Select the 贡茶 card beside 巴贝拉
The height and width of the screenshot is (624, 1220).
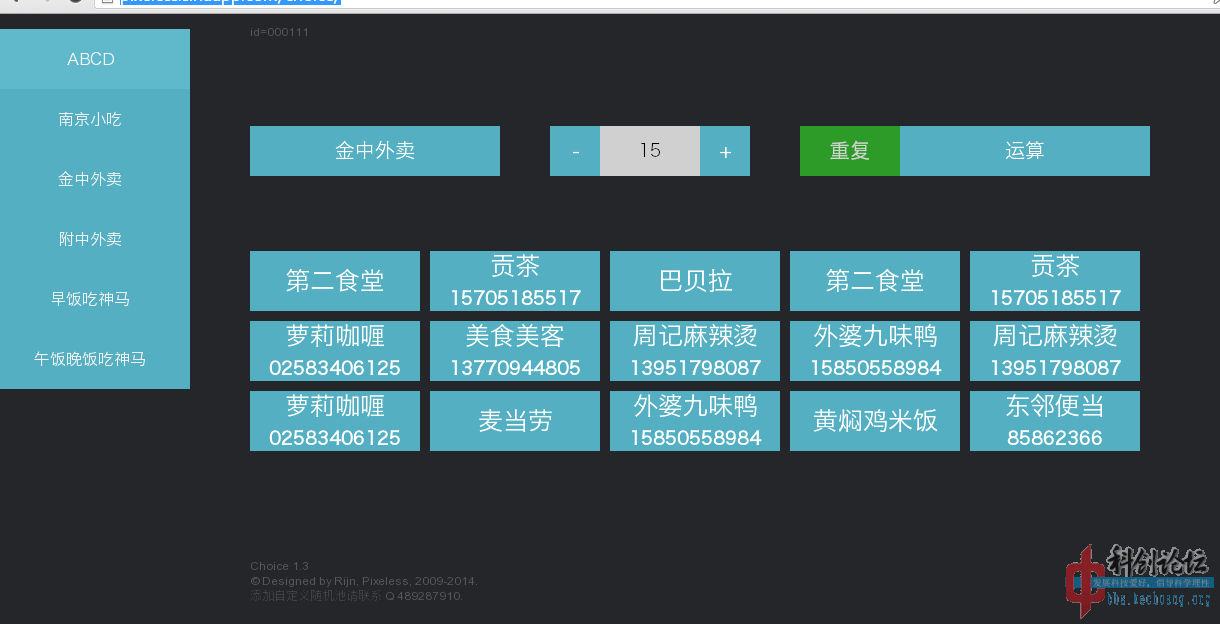pyautogui.click(x=515, y=281)
